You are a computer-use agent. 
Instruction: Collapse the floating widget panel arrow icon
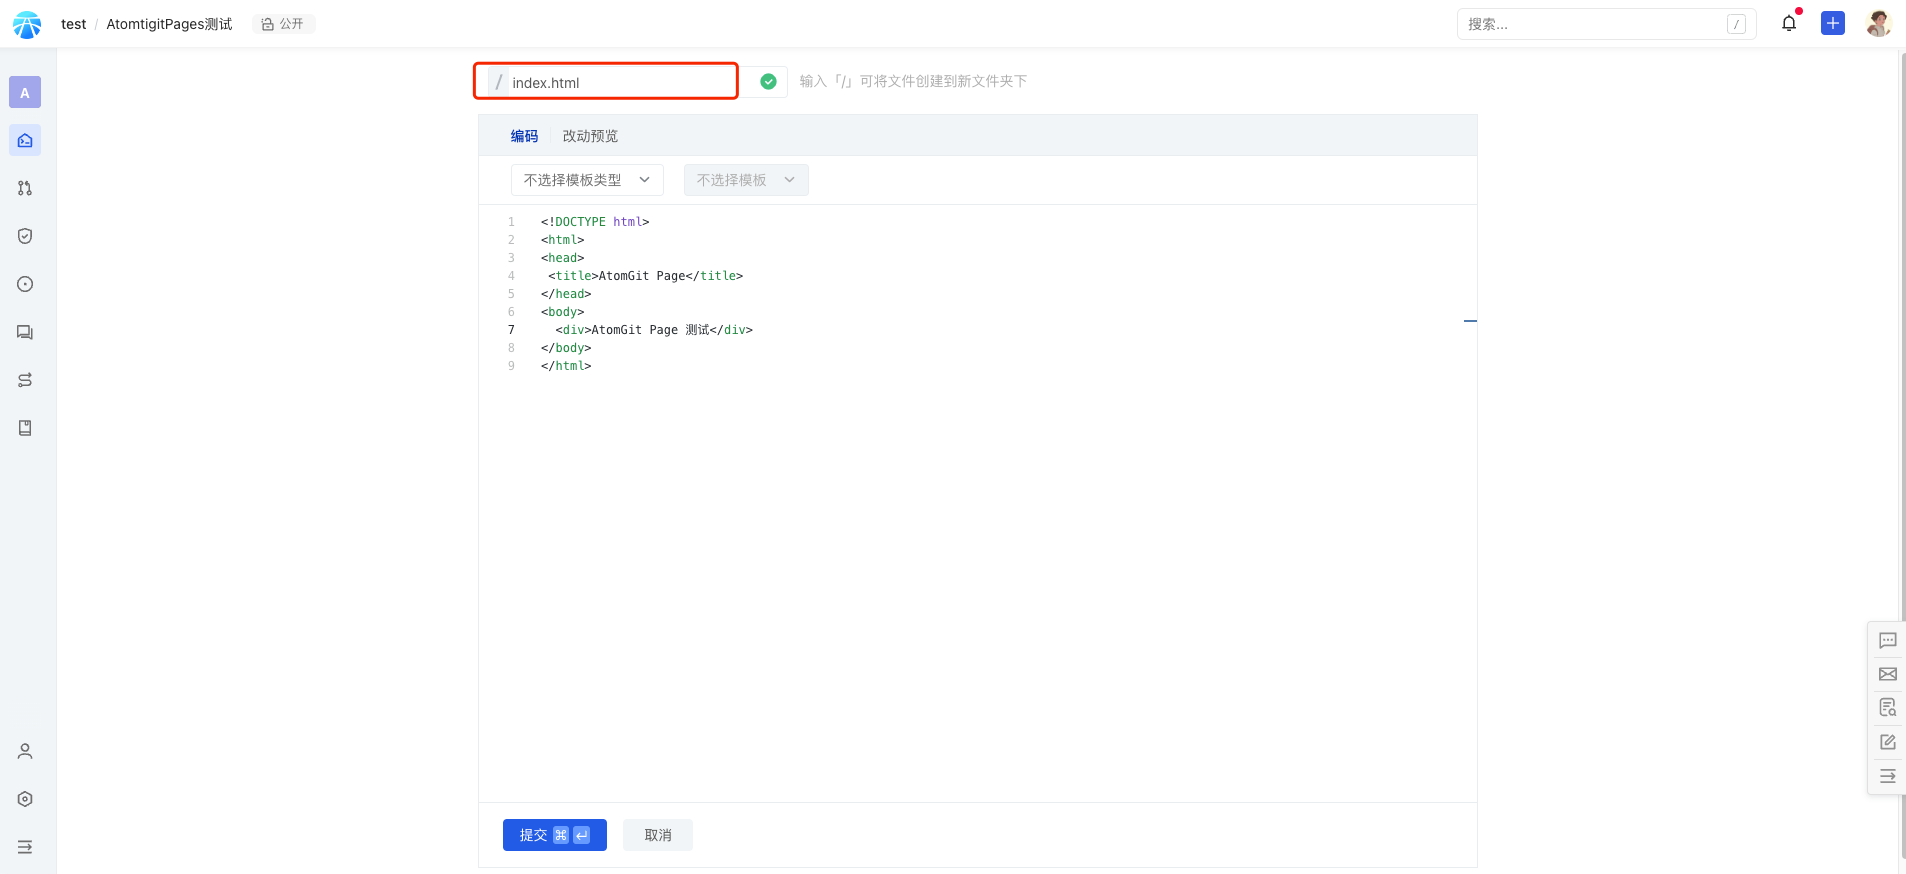(1888, 776)
